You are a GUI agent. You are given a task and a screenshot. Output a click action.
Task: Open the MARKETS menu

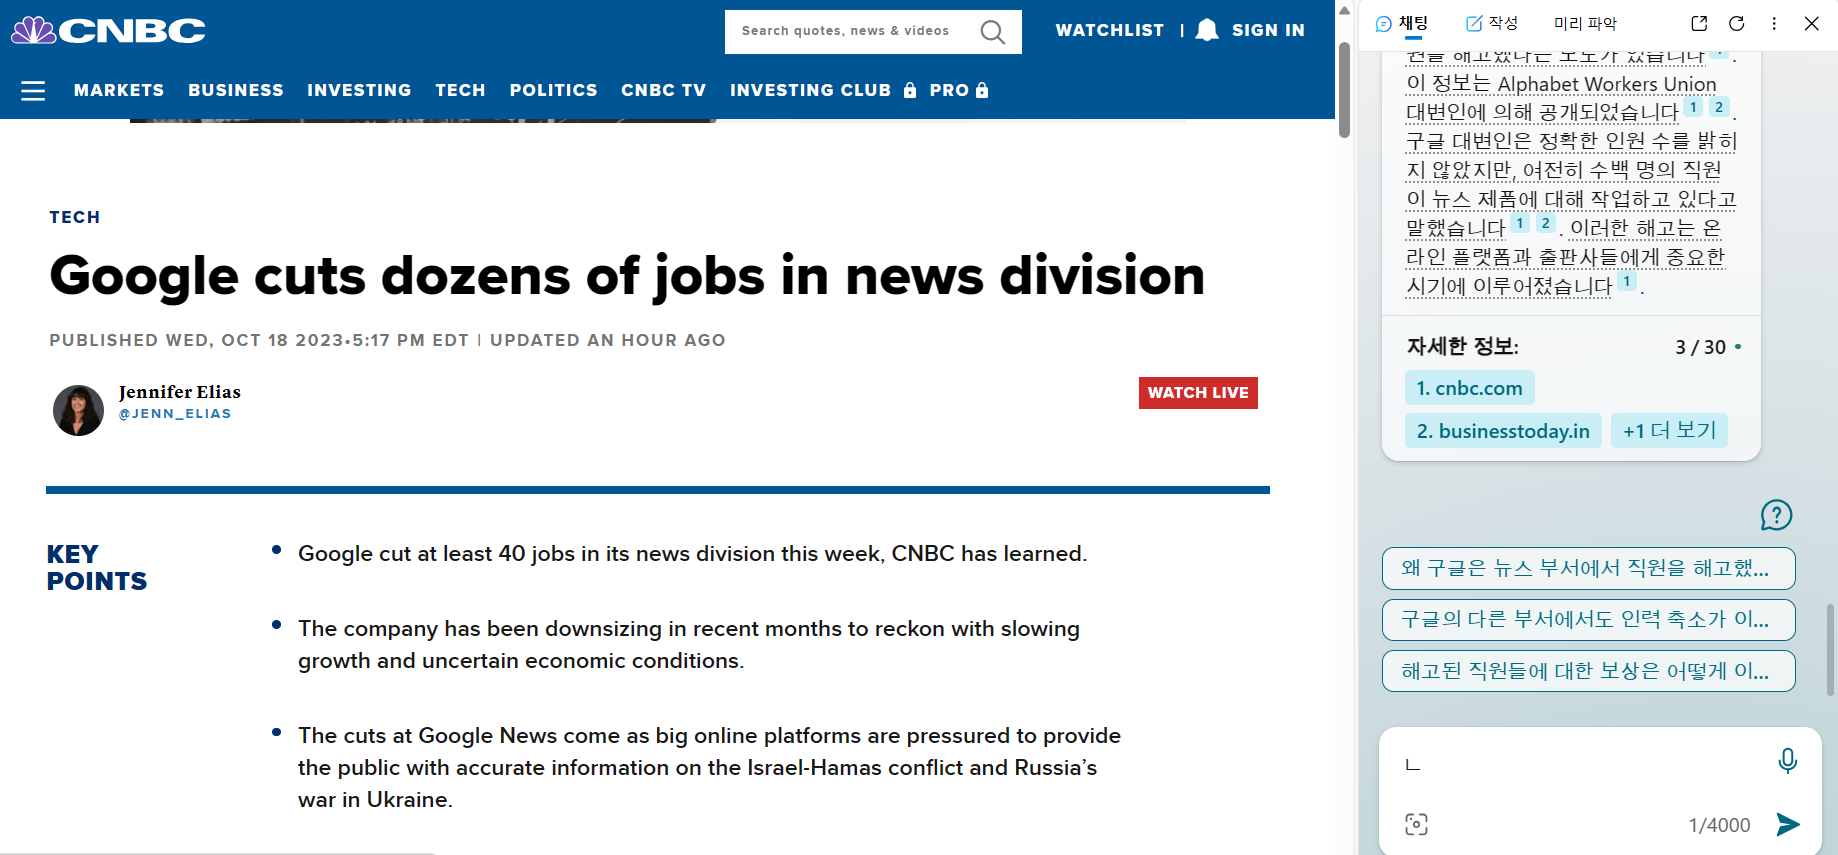pyautogui.click(x=119, y=90)
